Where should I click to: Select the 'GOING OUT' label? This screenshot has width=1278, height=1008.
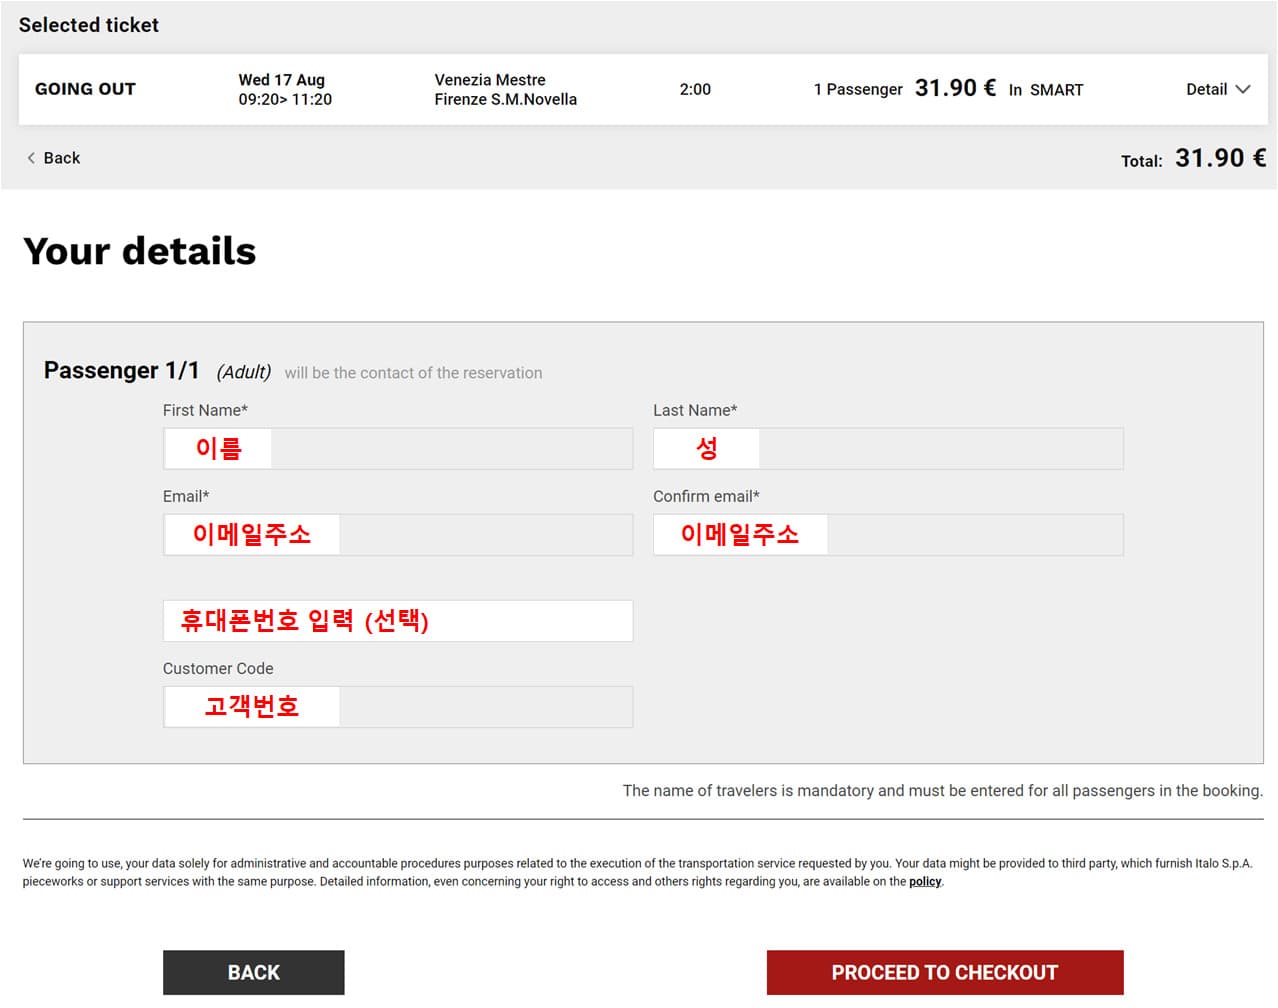pyautogui.click(x=85, y=89)
